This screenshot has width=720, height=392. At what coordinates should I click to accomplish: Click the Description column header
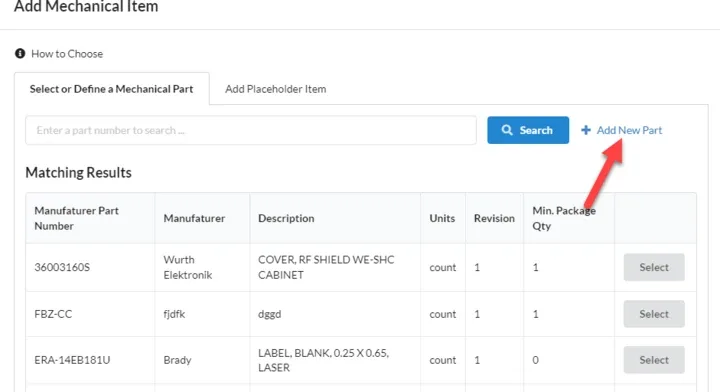pos(286,218)
